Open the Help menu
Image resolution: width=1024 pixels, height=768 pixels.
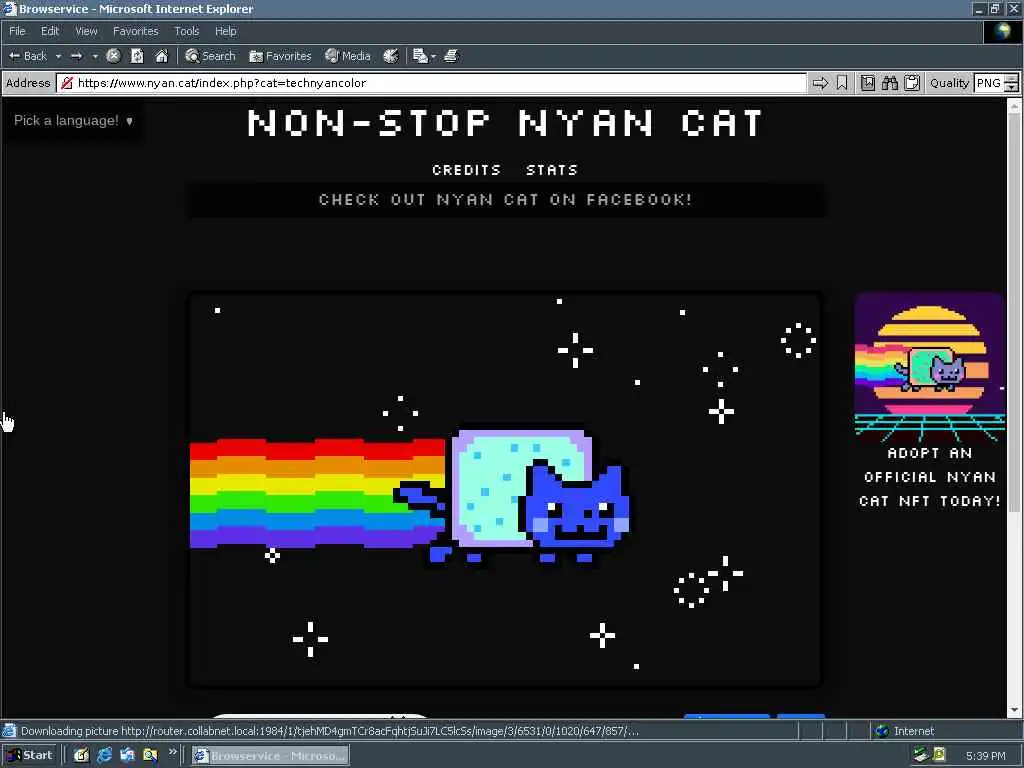(x=225, y=31)
